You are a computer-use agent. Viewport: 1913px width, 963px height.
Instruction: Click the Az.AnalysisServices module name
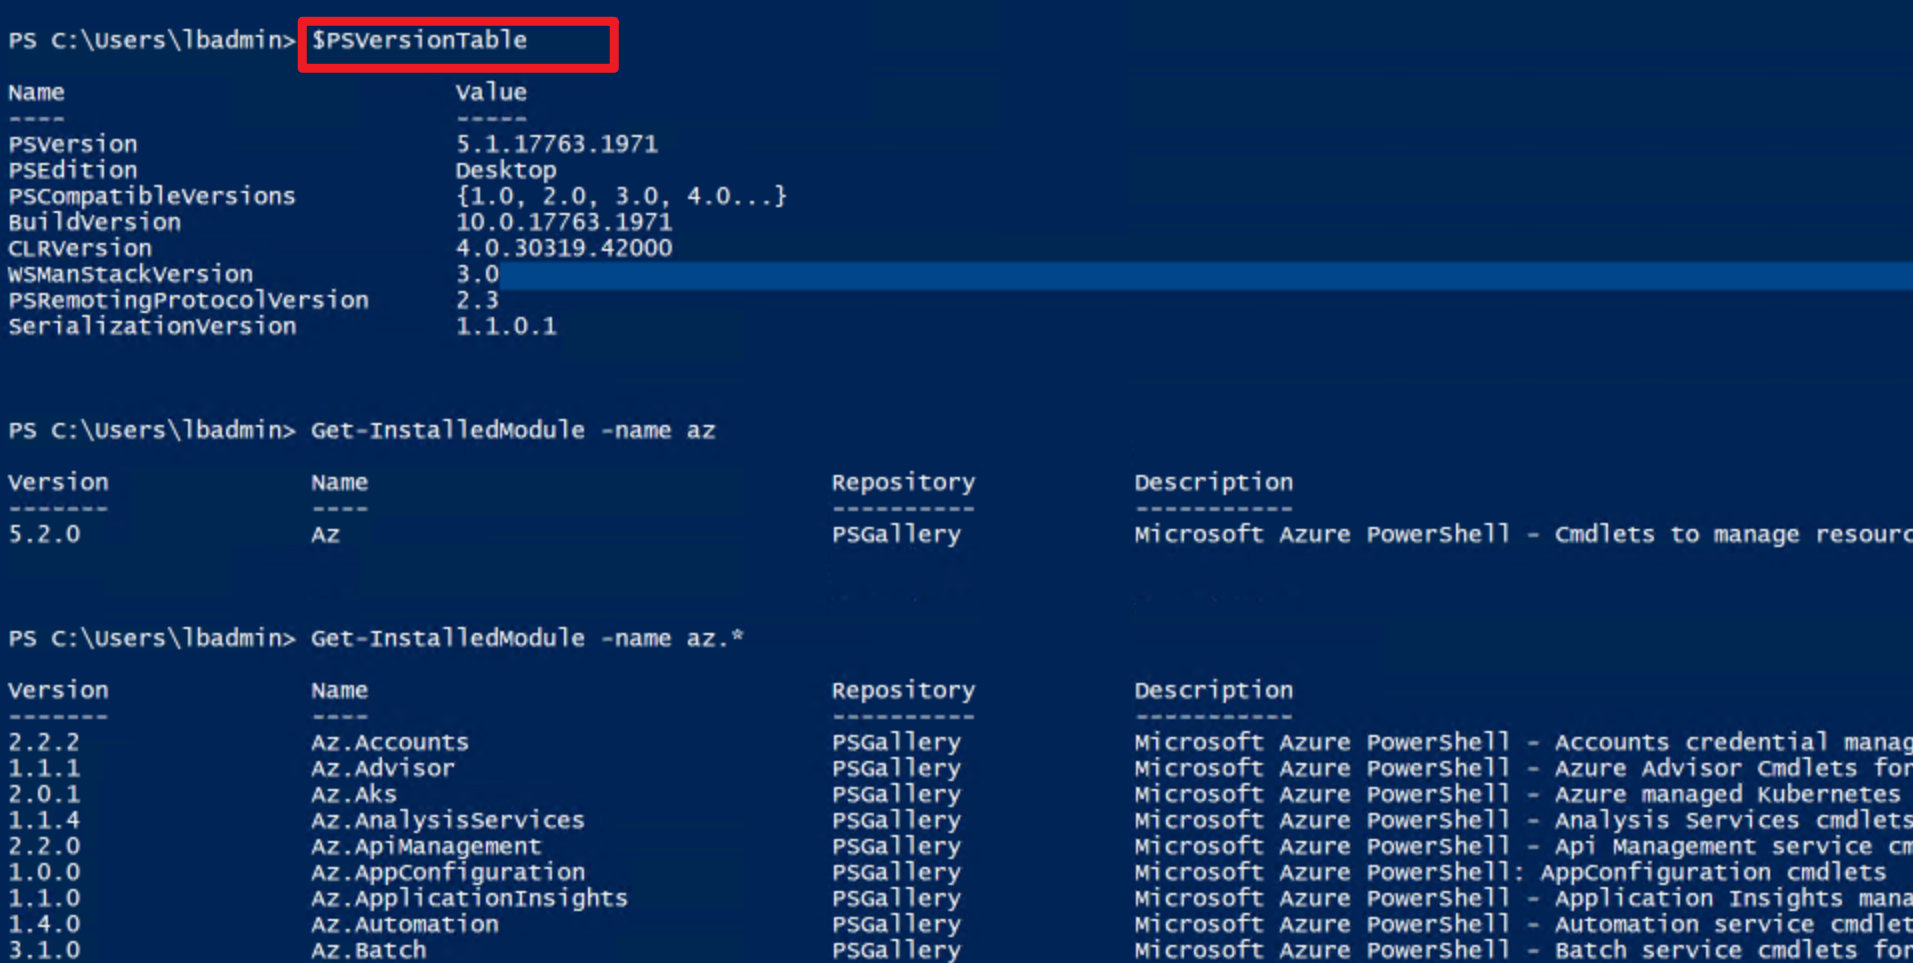(x=447, y=820)
